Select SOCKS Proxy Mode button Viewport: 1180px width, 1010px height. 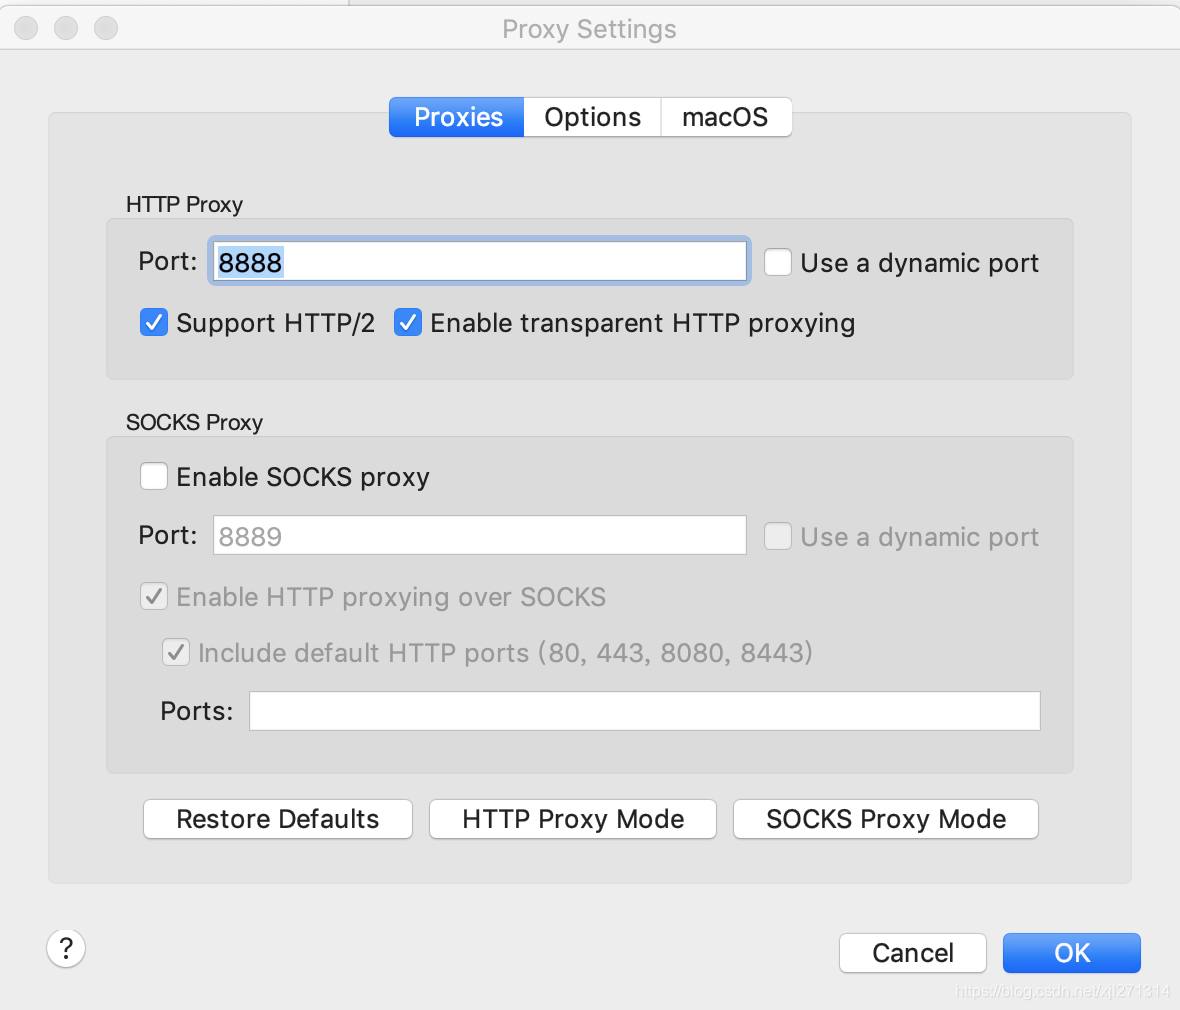click(886, 819)
